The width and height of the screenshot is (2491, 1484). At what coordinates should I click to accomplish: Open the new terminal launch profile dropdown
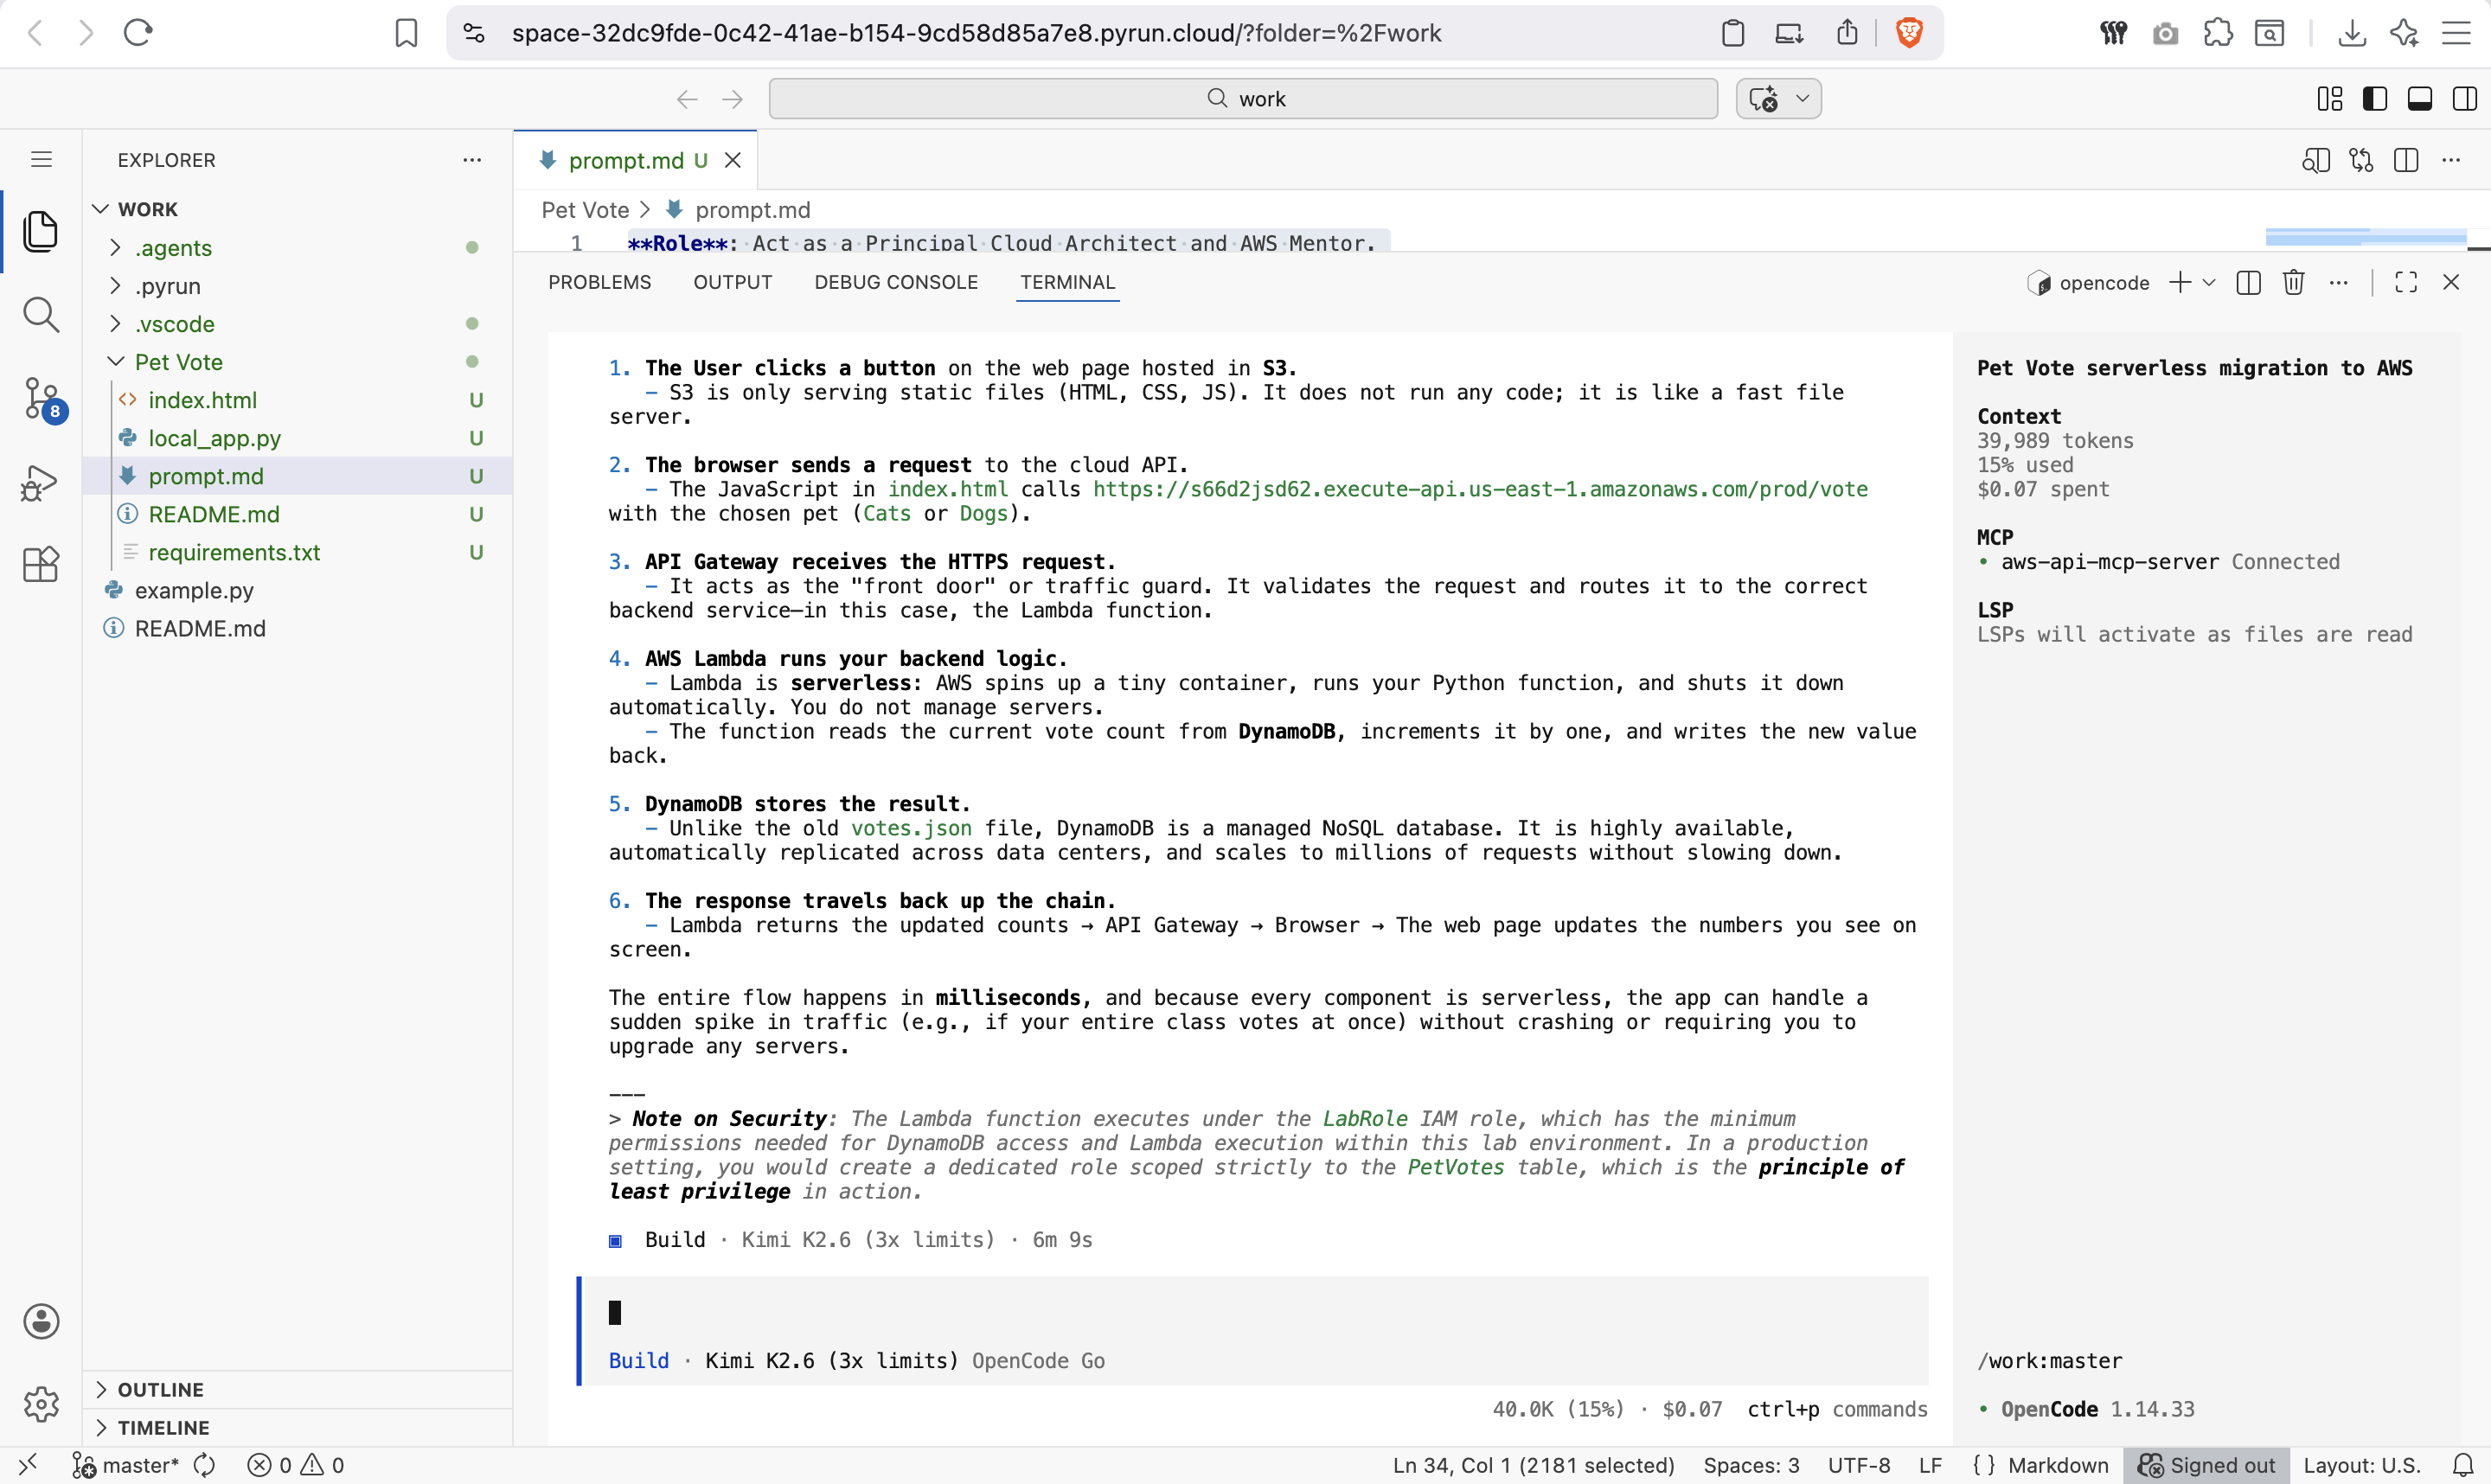[x=2209, y=283]
